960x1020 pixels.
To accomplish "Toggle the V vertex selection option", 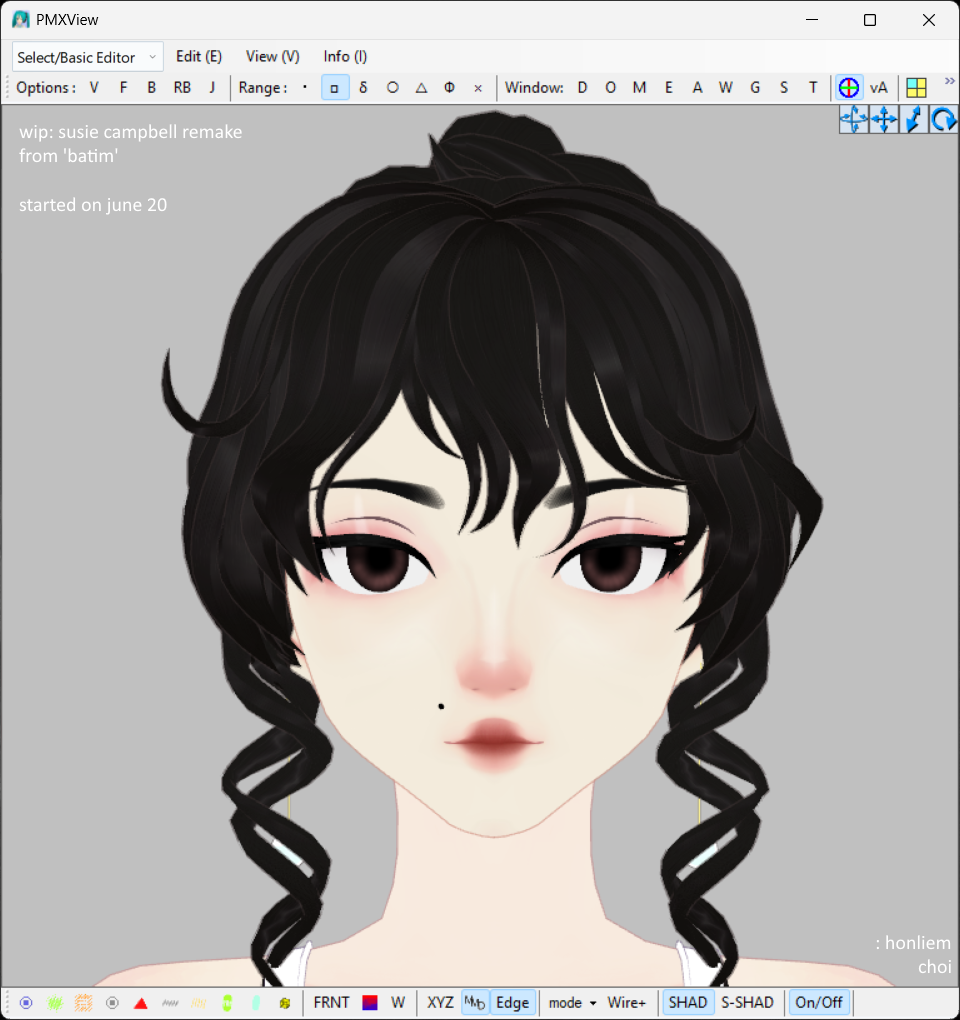I will [x=94, y=88].
